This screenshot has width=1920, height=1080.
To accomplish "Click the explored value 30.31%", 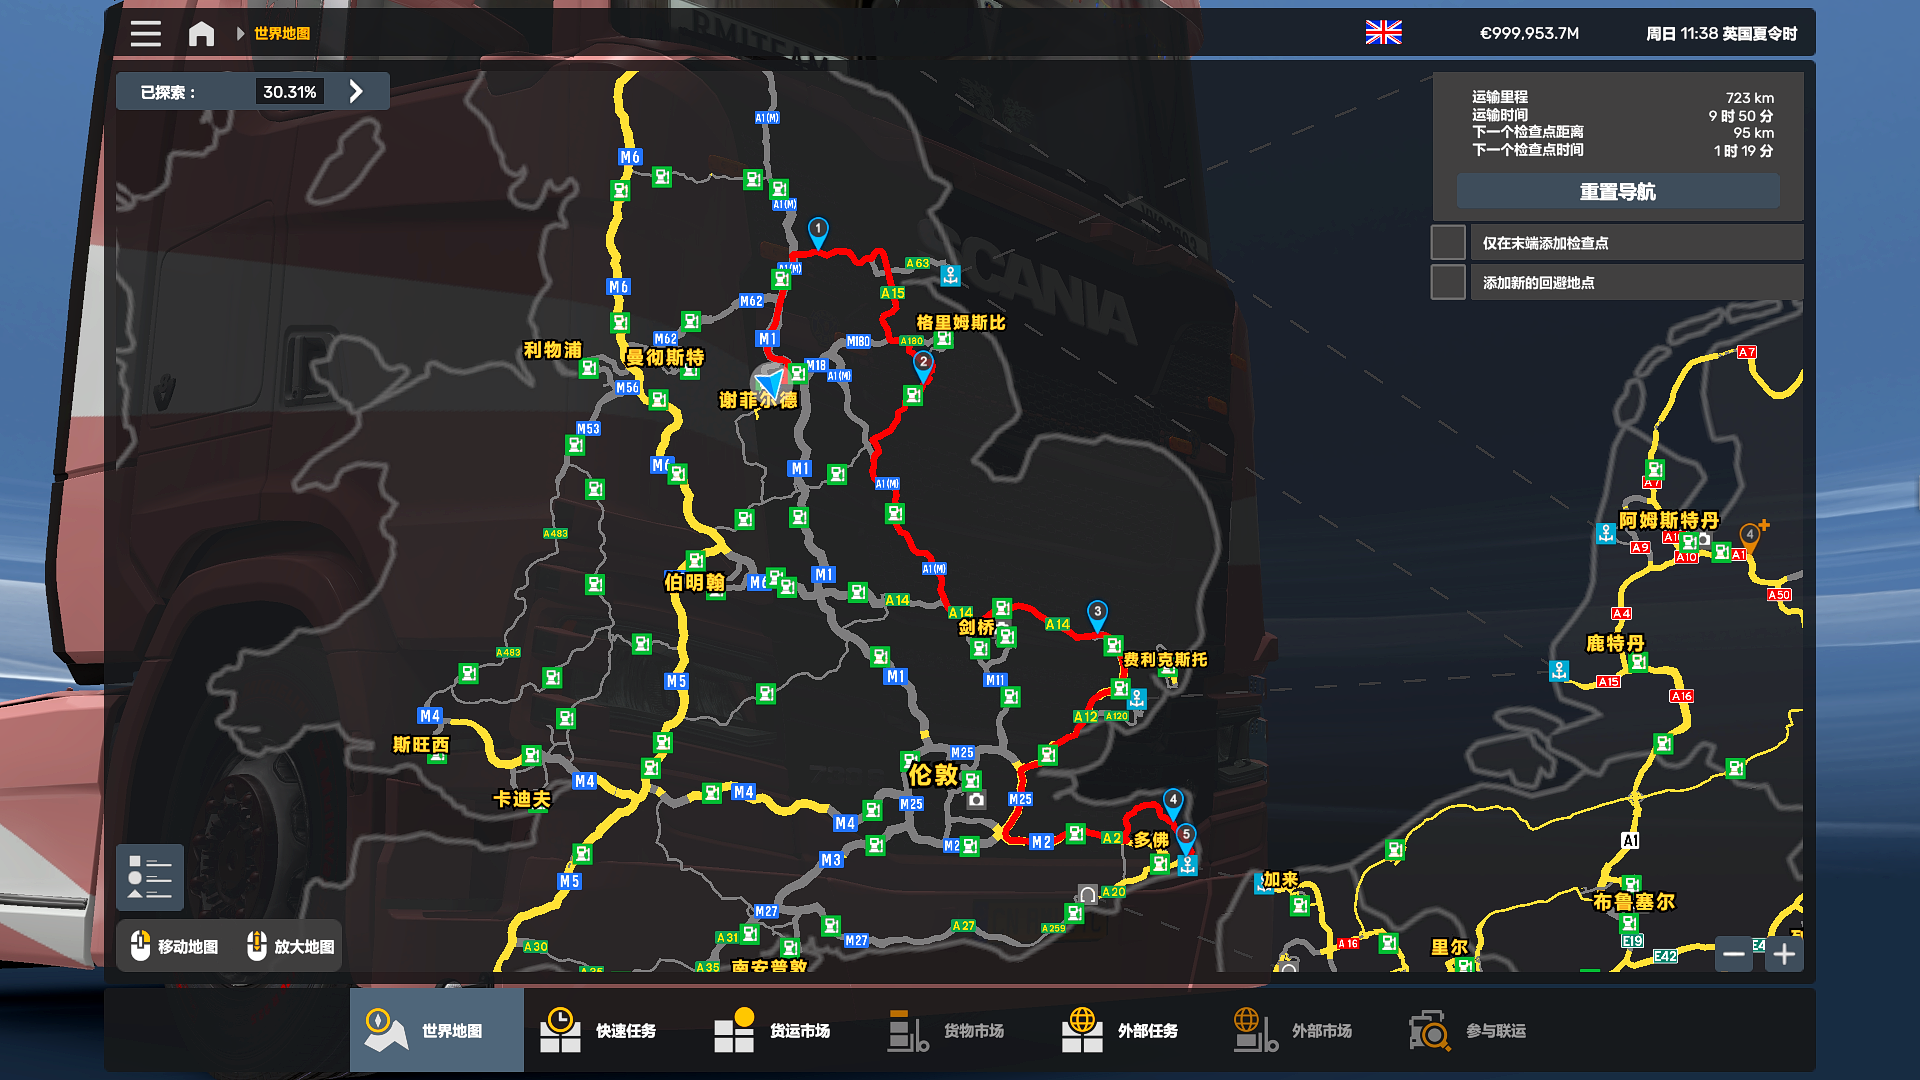I will (290, 92).
